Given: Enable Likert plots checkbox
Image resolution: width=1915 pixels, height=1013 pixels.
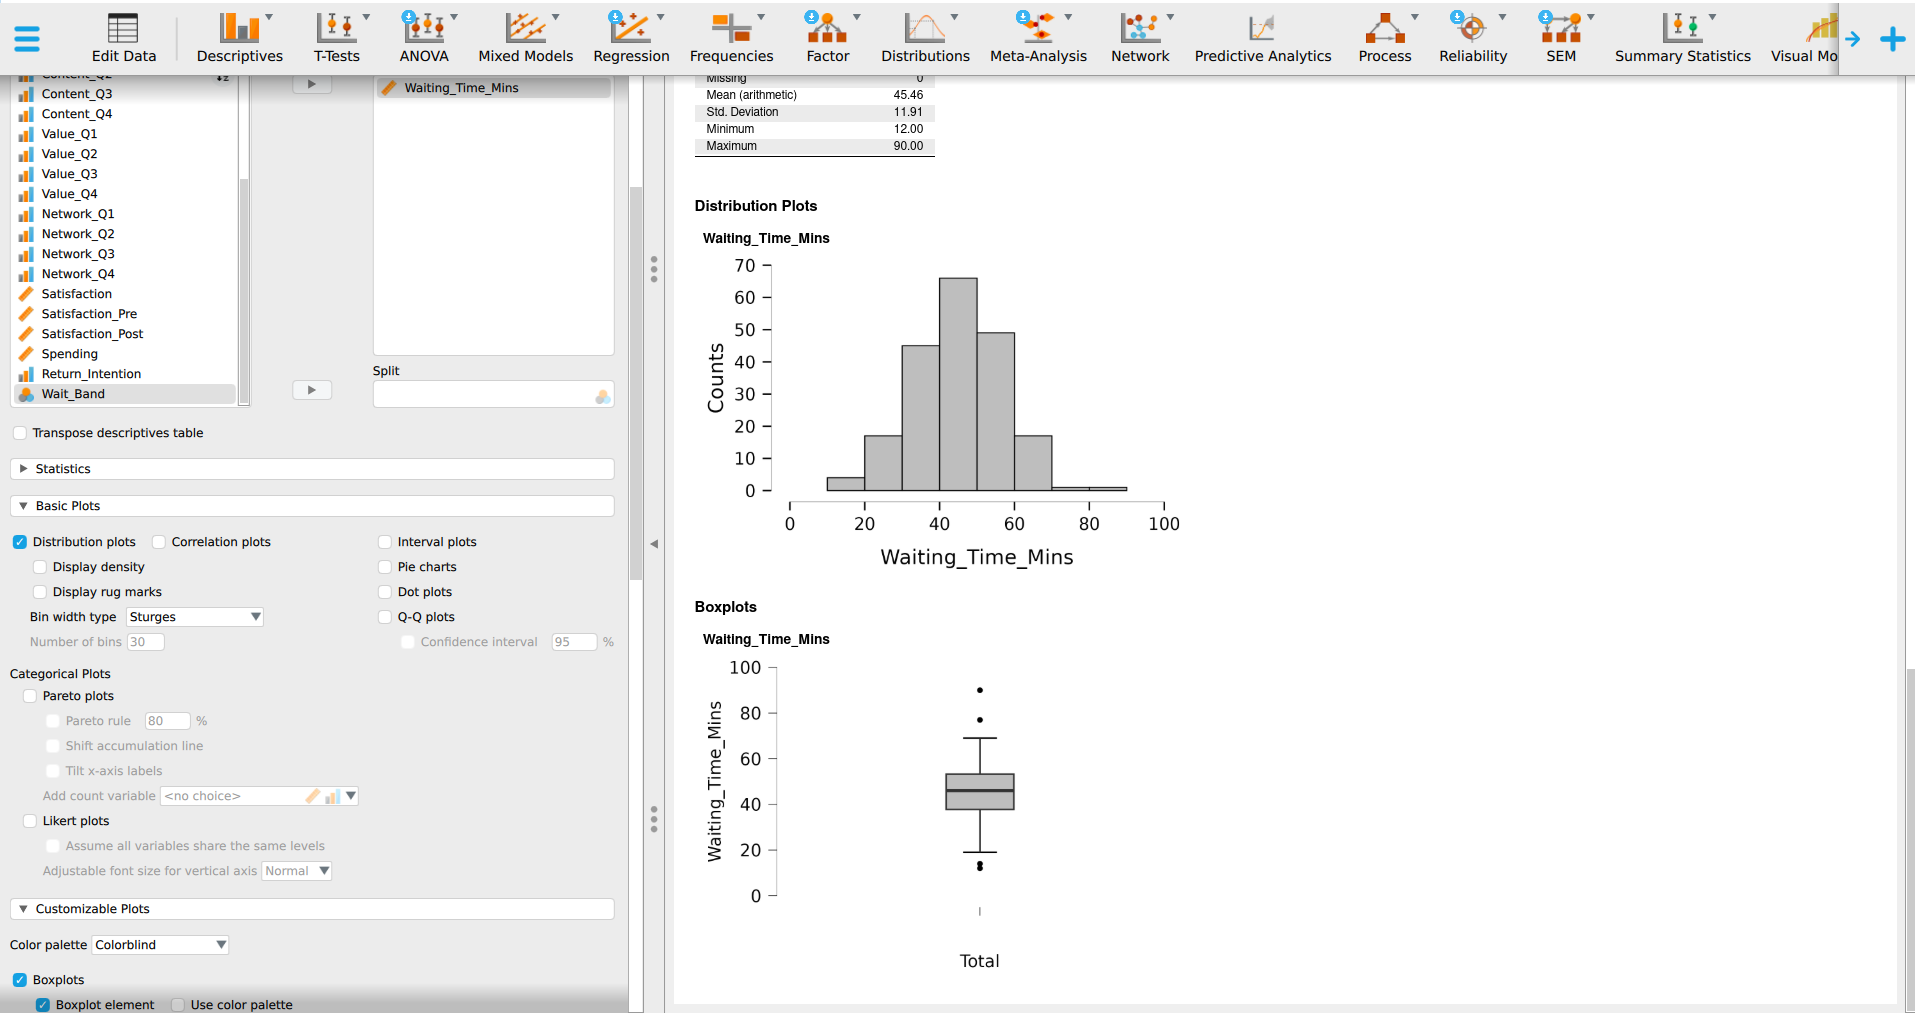Looking at the screenshot, I should (x=30, y=821).
